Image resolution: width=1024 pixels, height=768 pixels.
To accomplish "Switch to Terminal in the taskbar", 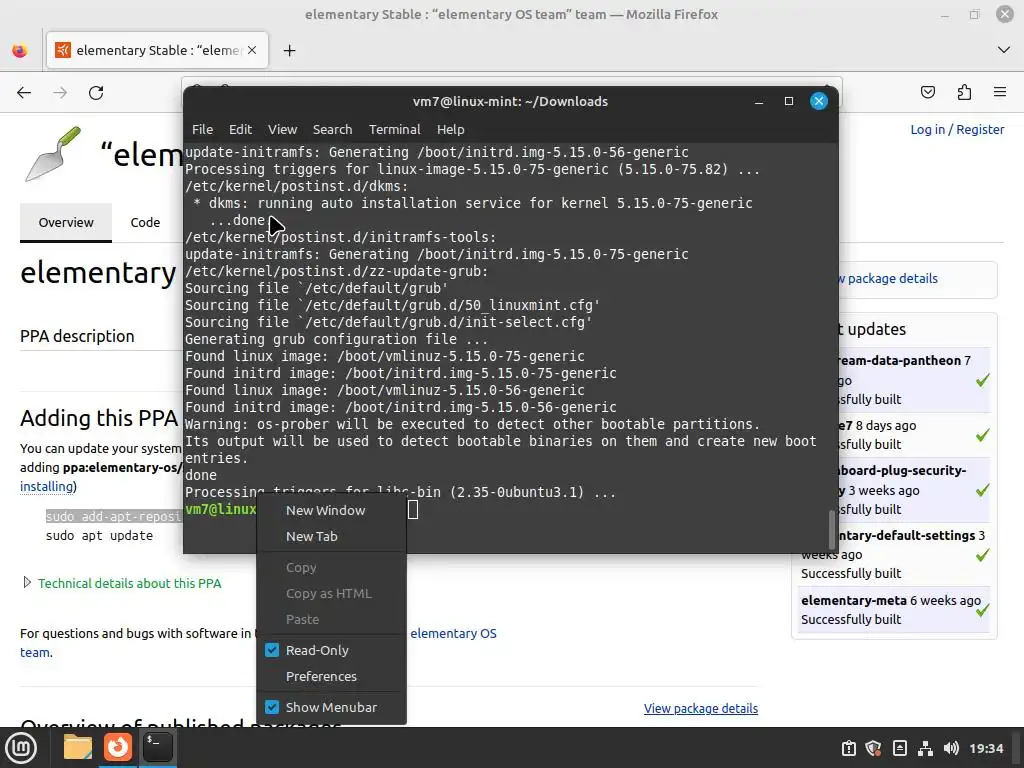I will (157, 747).
